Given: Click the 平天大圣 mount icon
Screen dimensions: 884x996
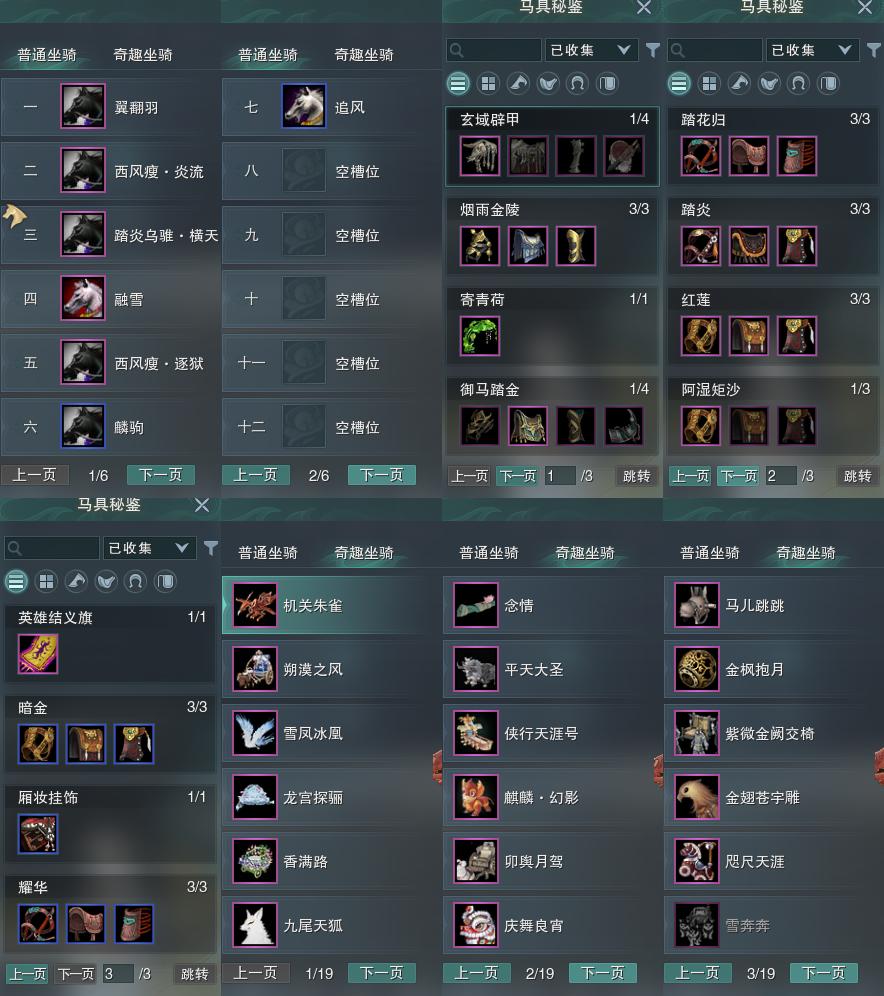Looking at the screenshot, I should (x=476, y=669).
